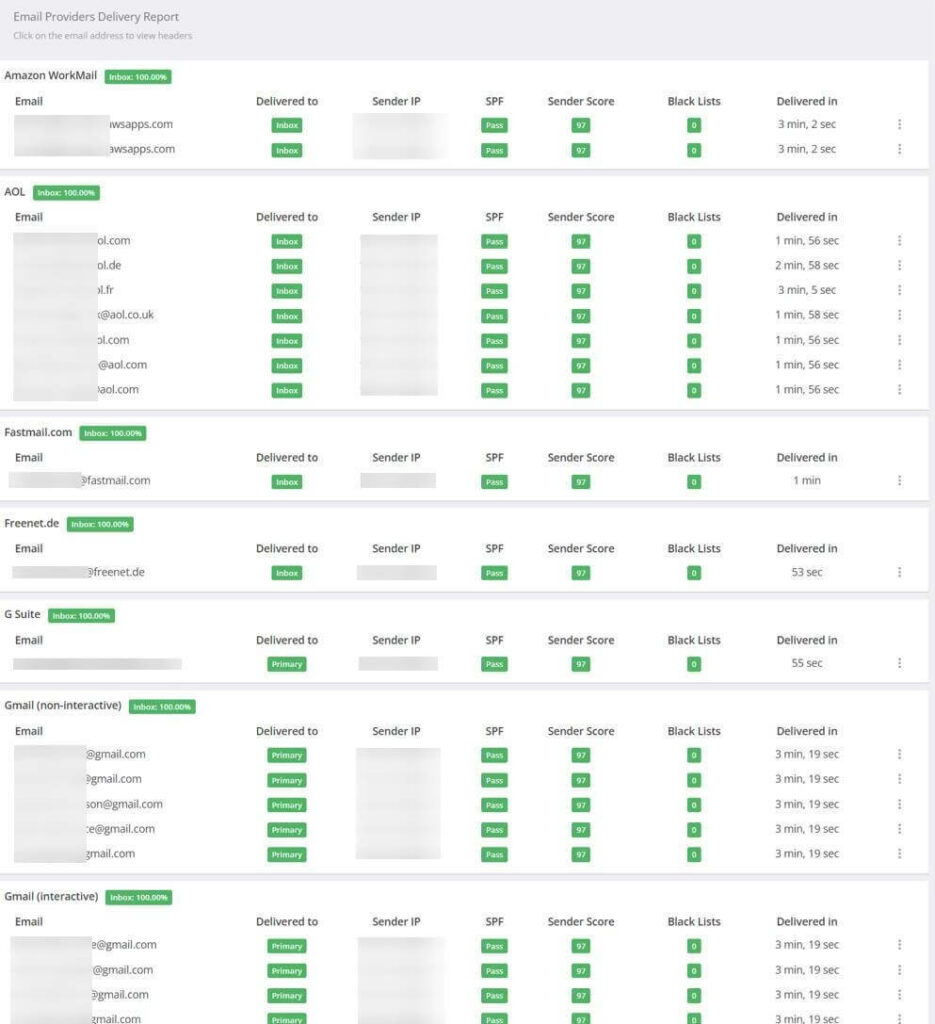Viewport: 935px width, 1024px height.
Task: Click the blurred sender IP in the Freenet.de row
Action: click(x=396, y=573)
